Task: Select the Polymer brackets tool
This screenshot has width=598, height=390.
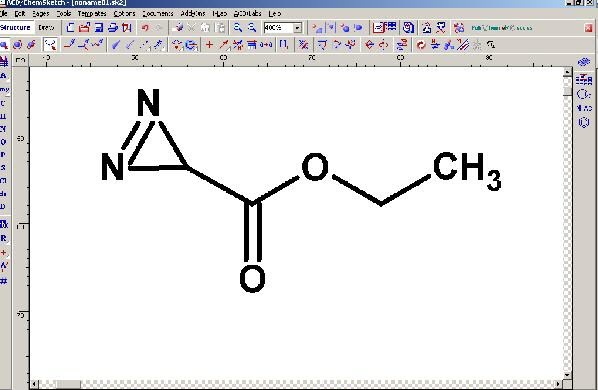Action: [283, 45]
